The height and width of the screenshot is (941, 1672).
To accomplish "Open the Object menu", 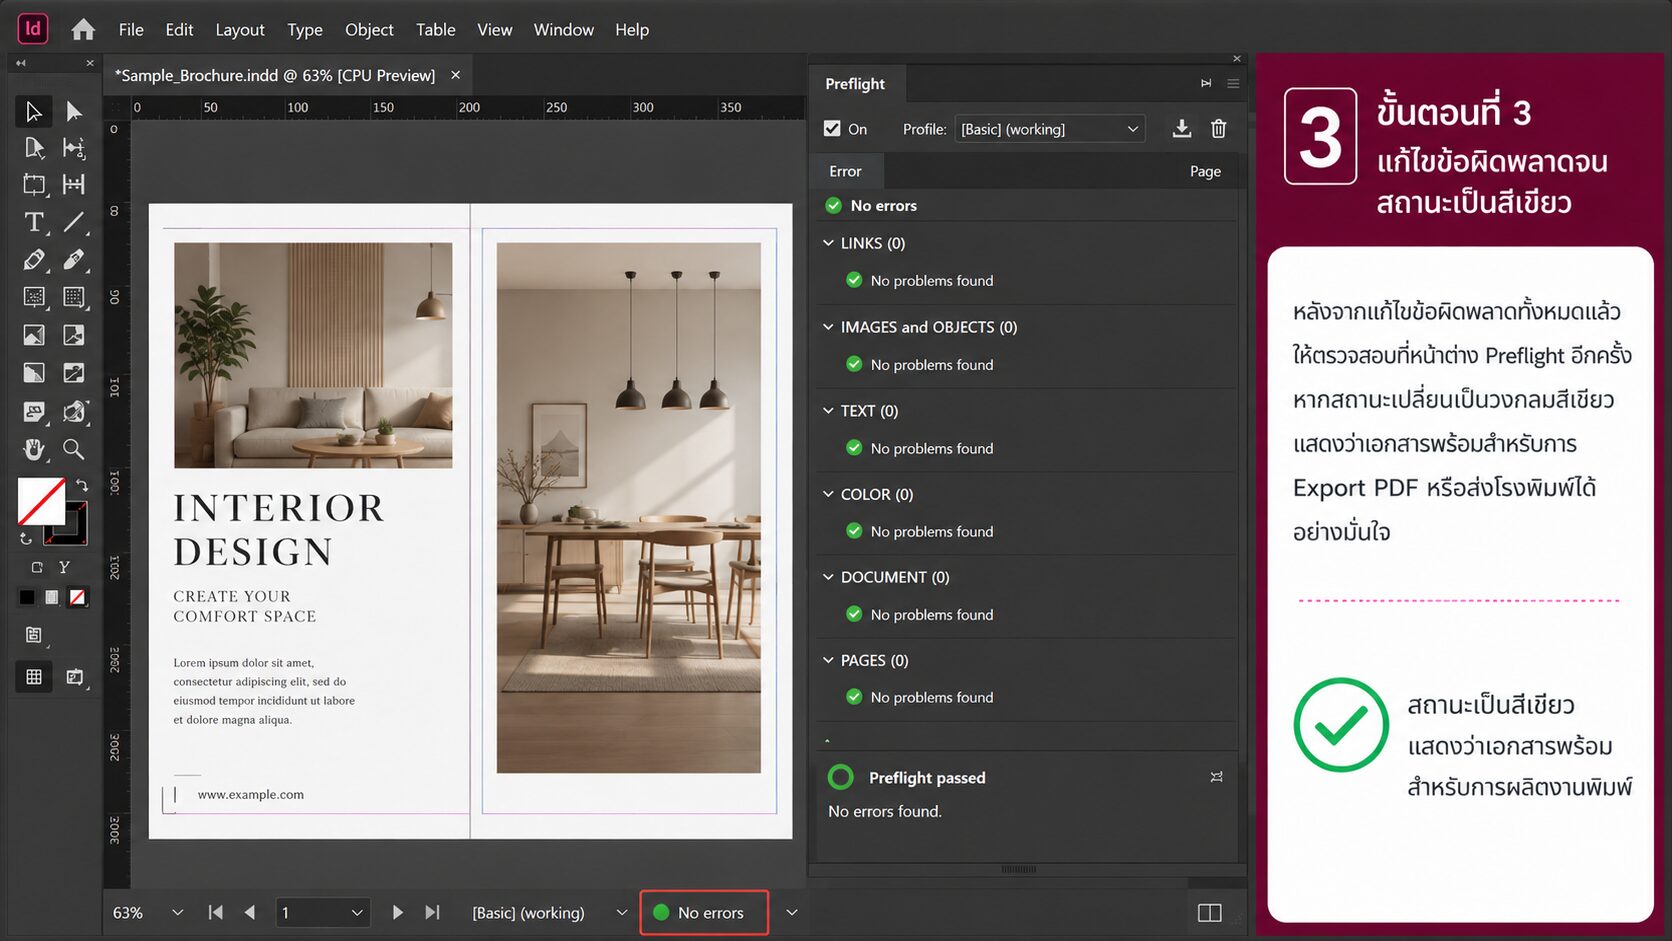I will pyautogui.click(x=369, y=30).
